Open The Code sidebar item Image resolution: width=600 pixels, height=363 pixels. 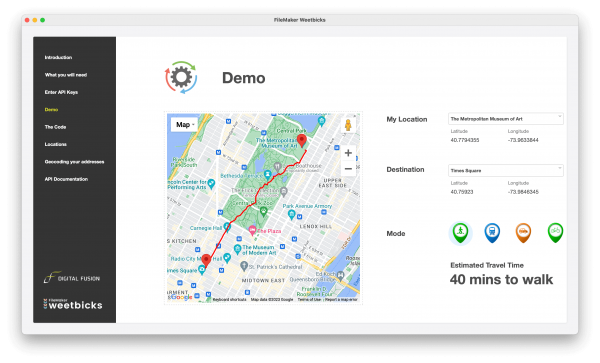[x=55, y=127]
